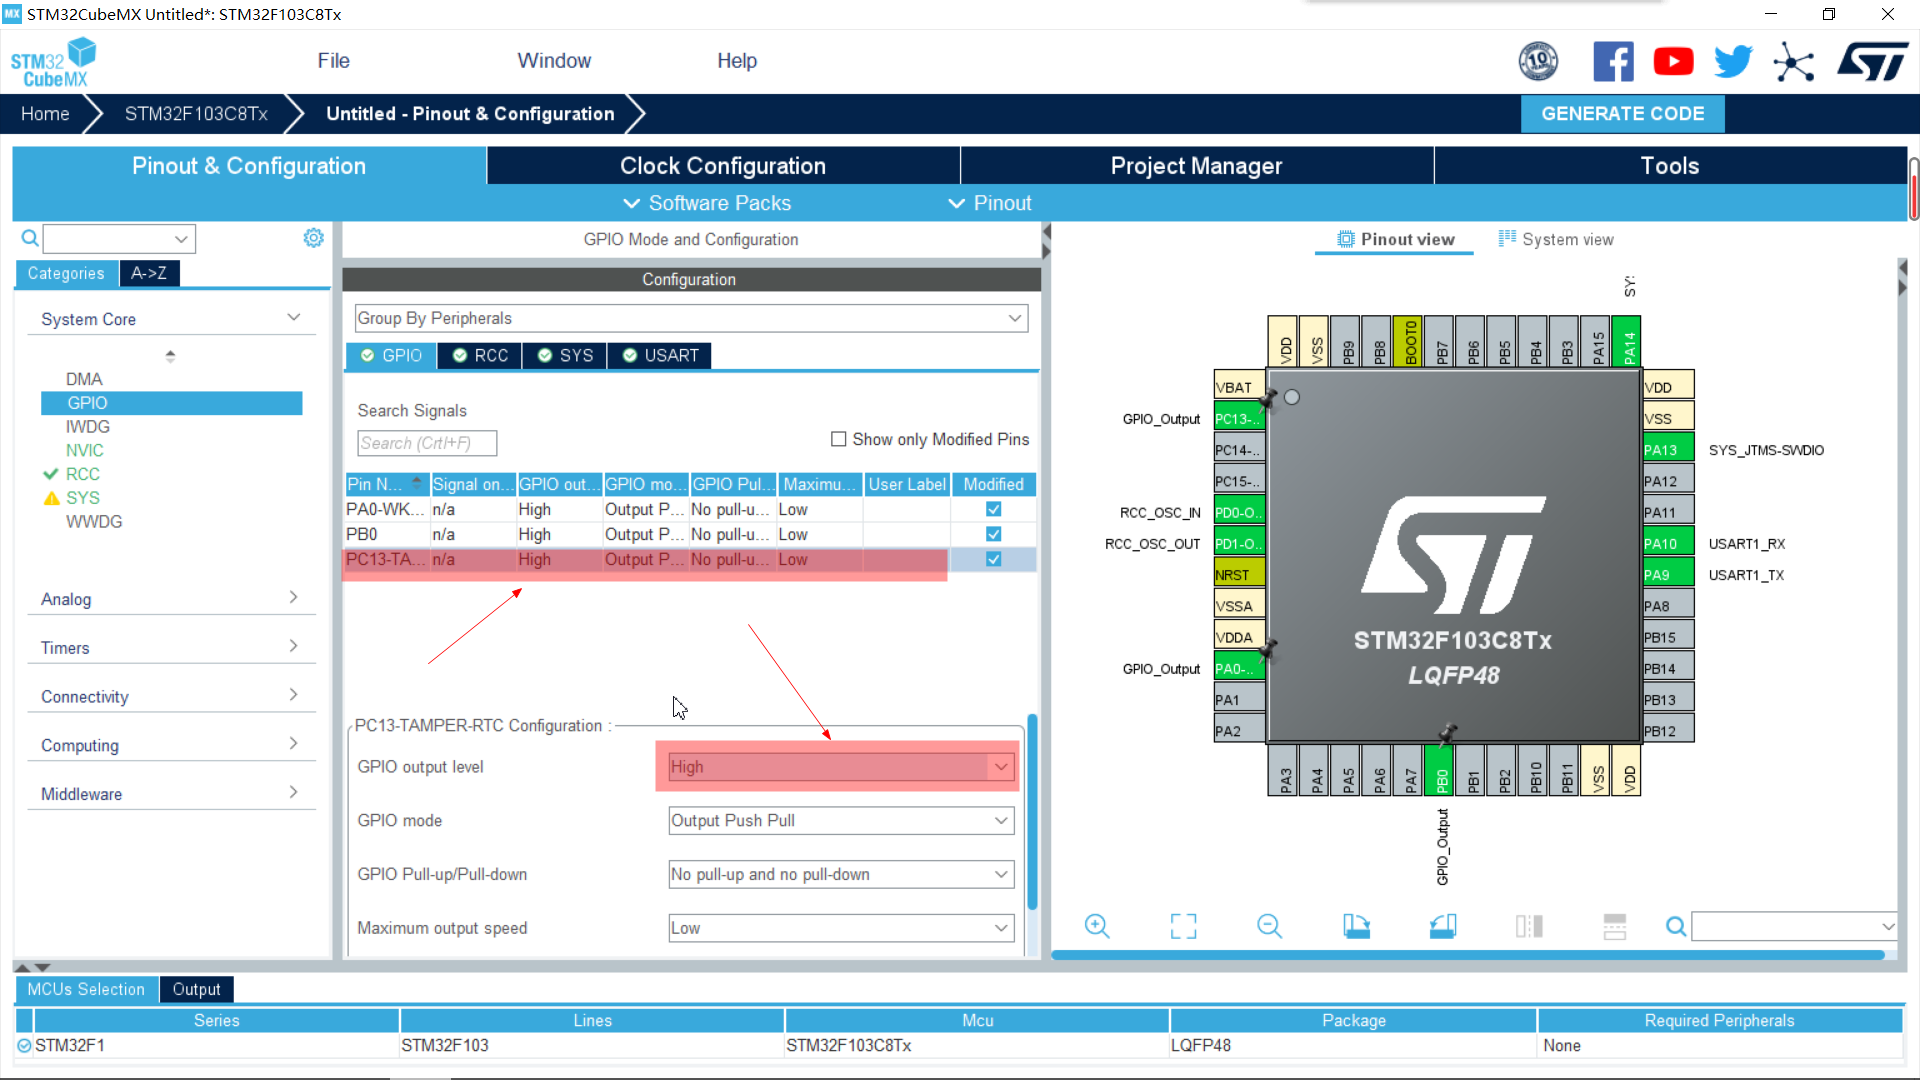Open the settings gear in the categories panel
This screenshot has height=1081, width=1921.
pos(313,238)
